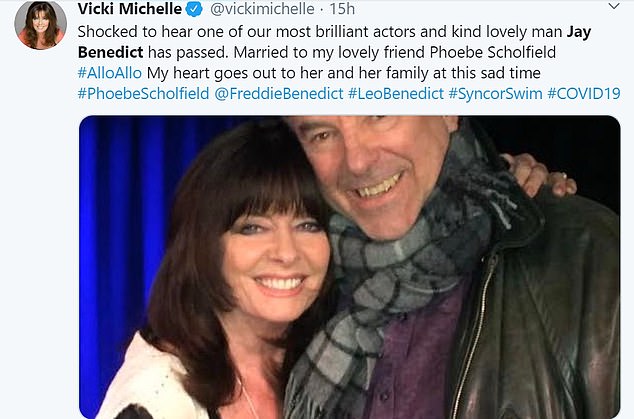Expand the tweet options chevron
Viewport: 634px width, 419px height.
tap(614, 6)
